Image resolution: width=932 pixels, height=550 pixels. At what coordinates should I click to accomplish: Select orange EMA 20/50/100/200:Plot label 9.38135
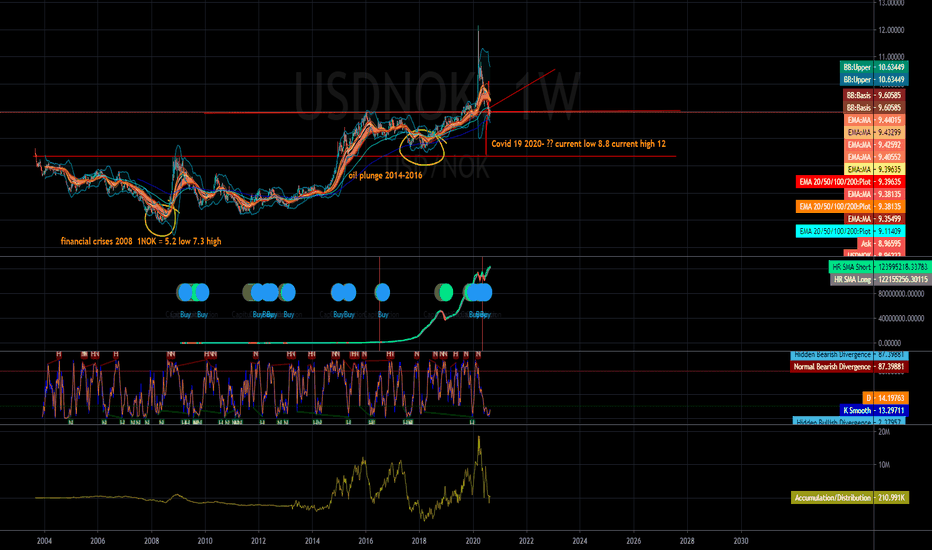[x=850, y=207]
